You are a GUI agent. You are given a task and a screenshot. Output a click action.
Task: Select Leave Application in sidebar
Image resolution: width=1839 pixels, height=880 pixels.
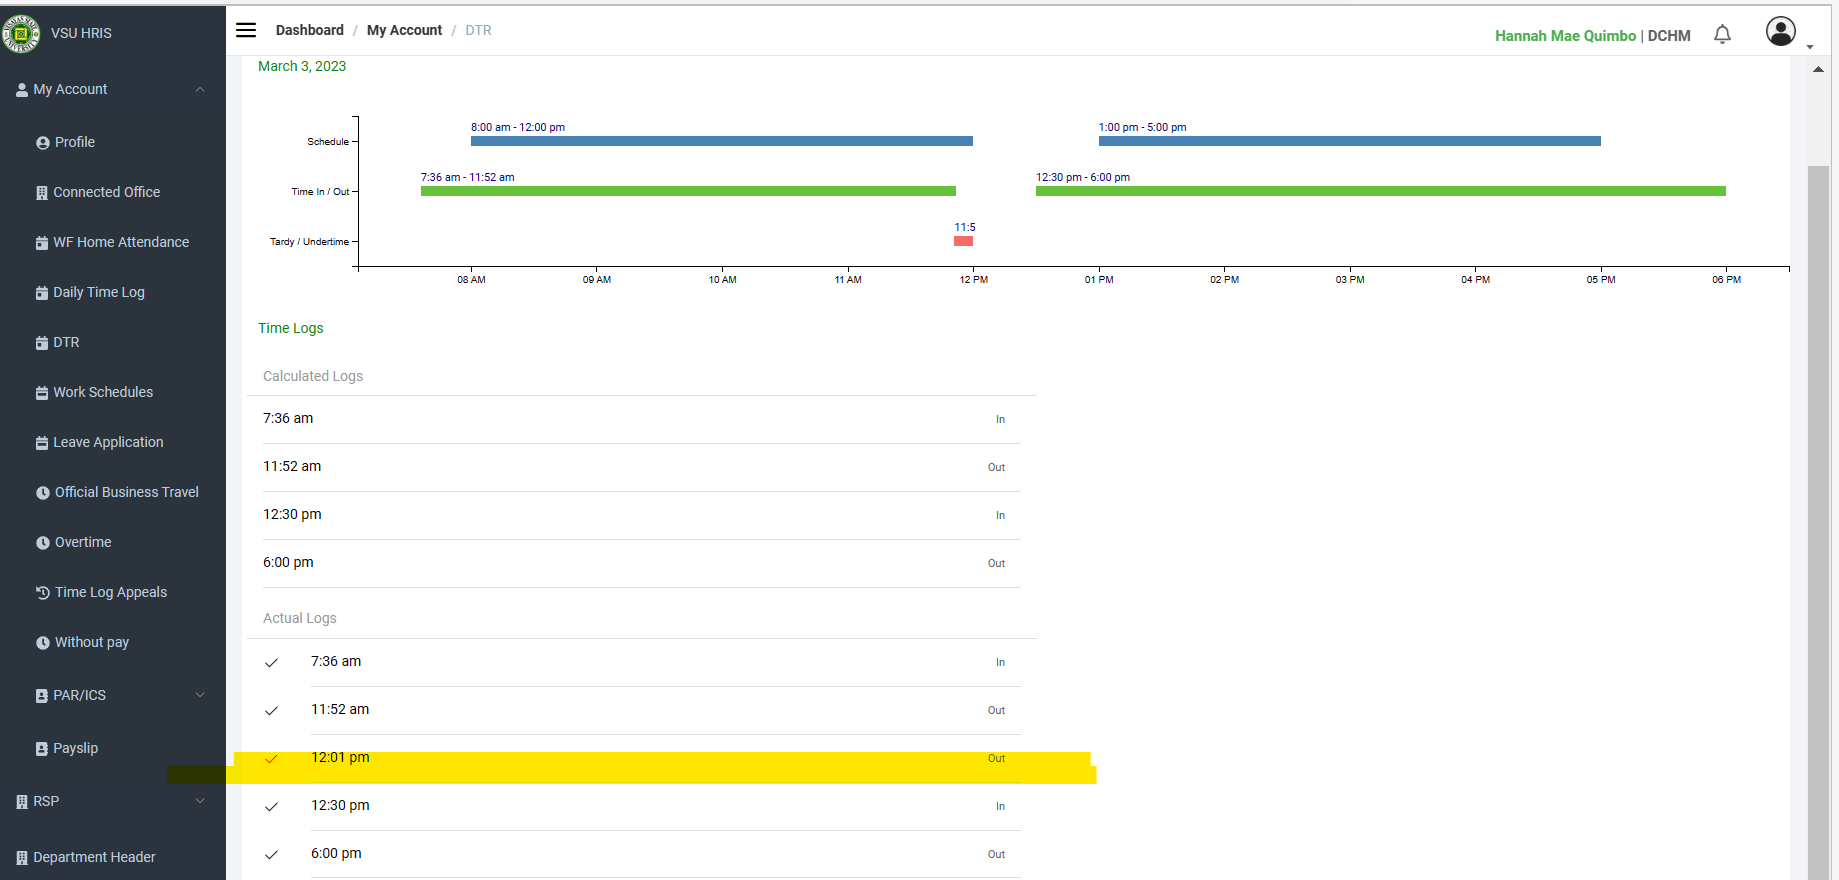pyautogui.click(x=108, y=442)
